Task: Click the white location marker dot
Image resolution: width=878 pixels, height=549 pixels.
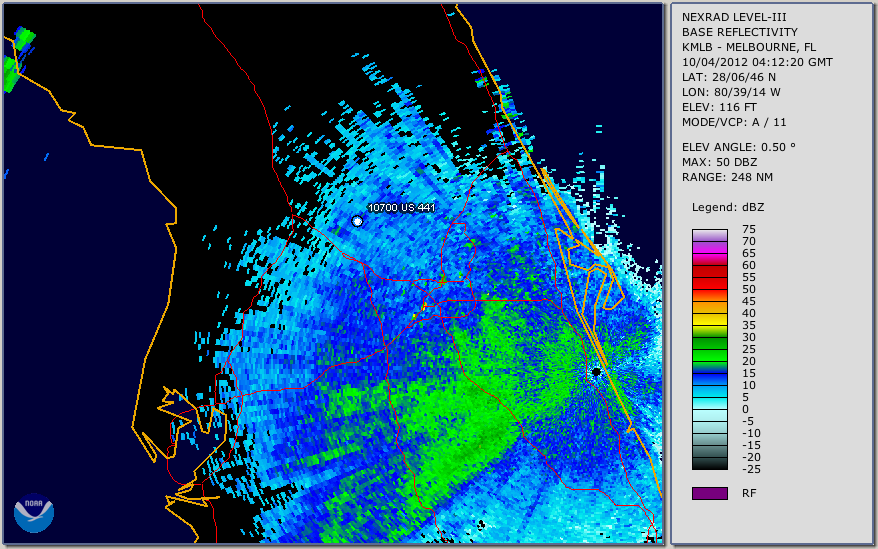Action: 357,221
